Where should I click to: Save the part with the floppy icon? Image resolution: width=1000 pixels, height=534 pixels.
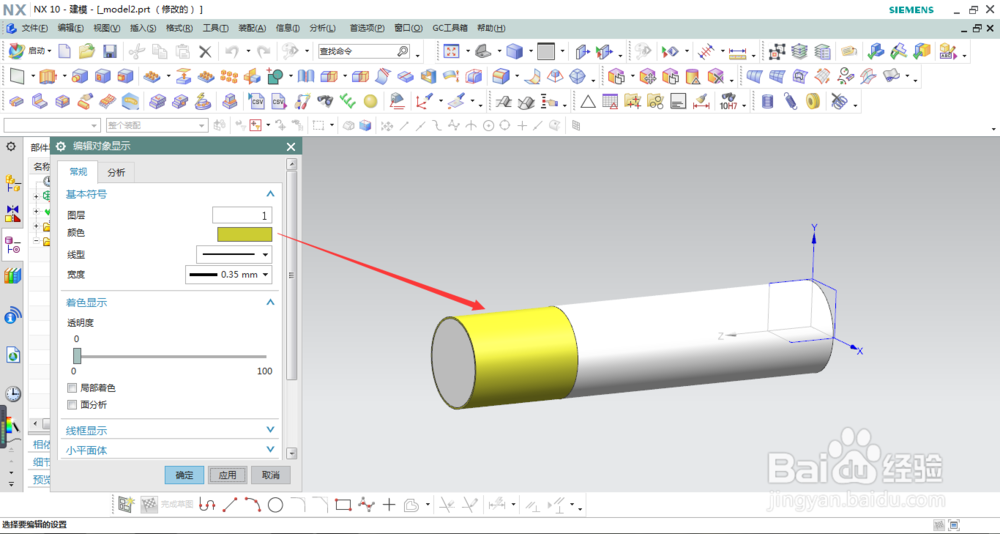point(110,51)
